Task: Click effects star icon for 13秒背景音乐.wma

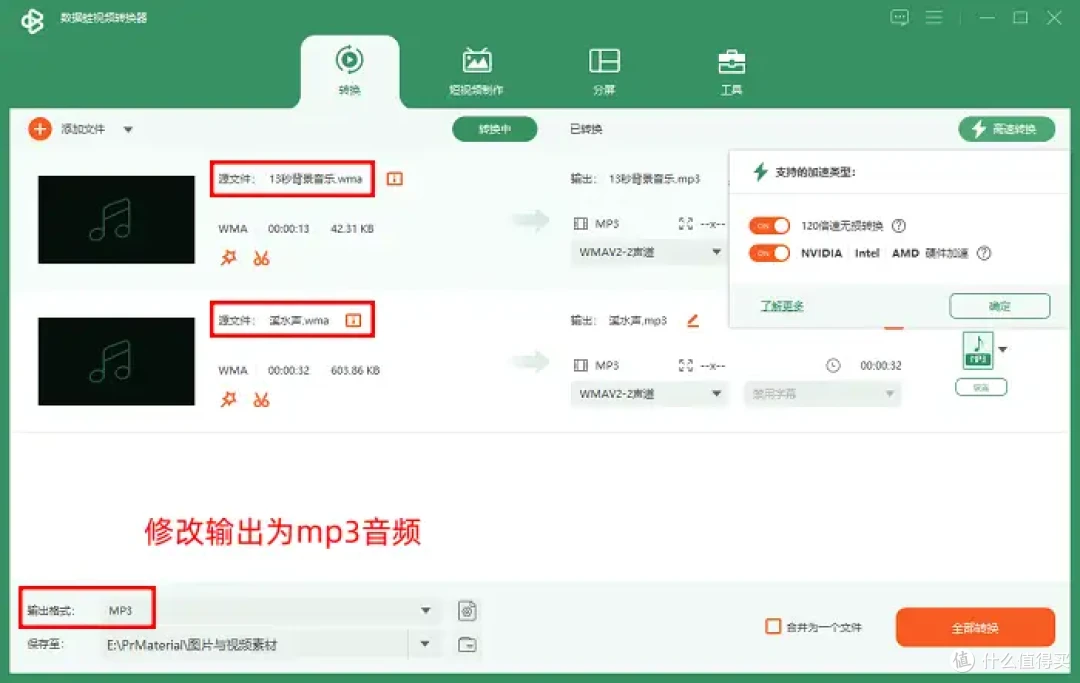Action: point(228,258)
